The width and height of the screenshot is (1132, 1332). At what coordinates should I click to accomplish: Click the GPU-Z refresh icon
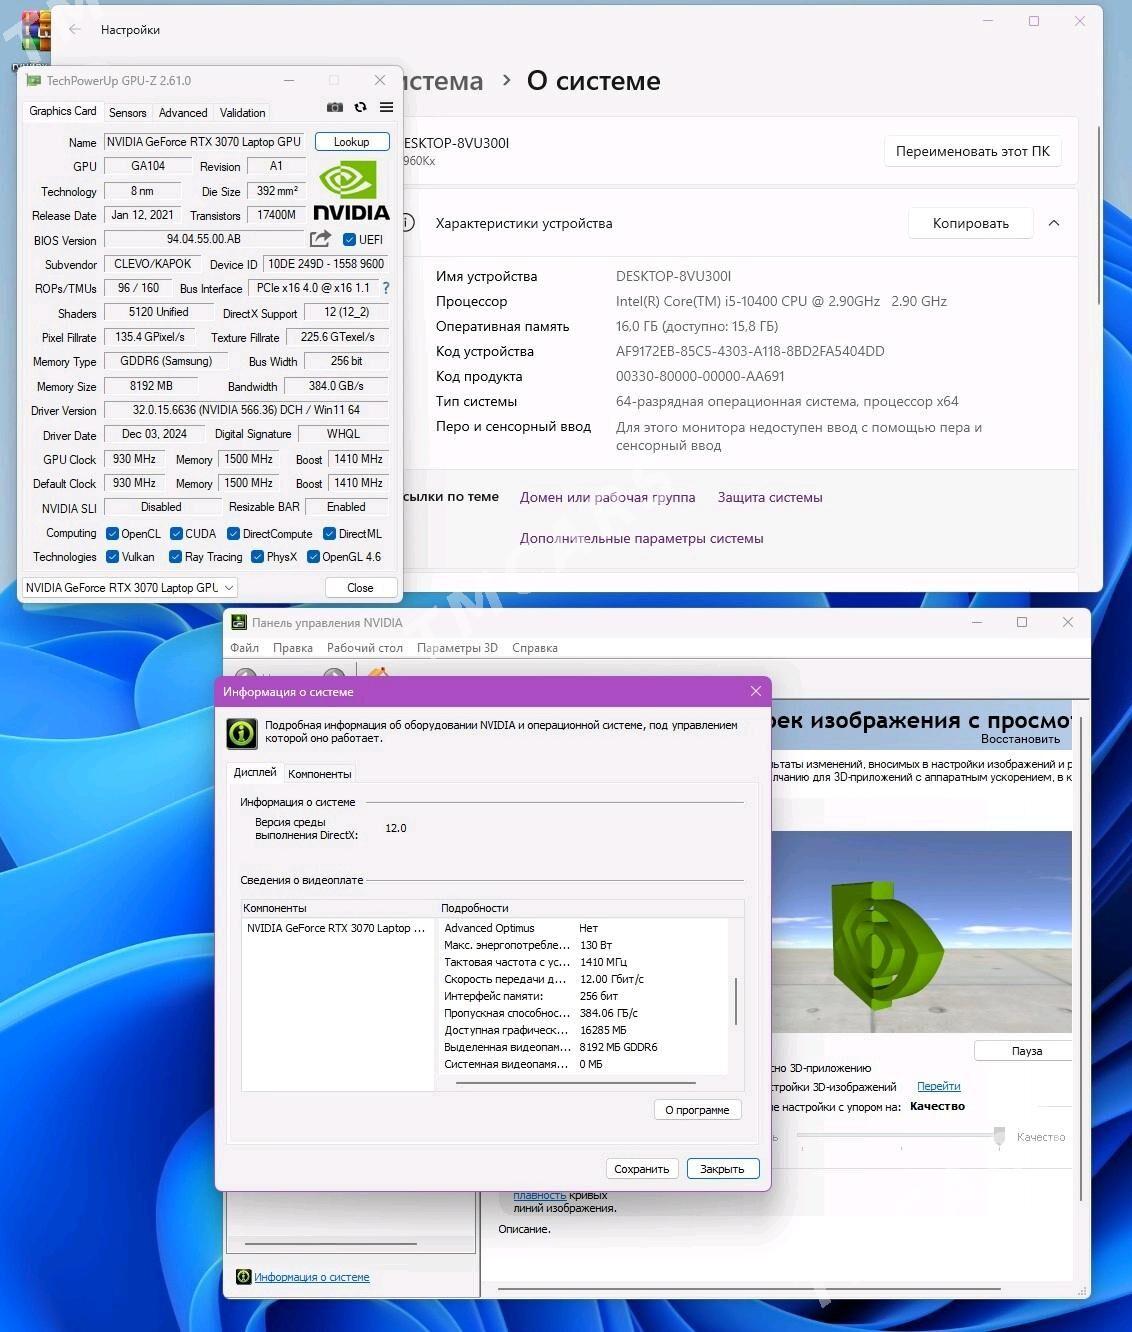[361, 107]
